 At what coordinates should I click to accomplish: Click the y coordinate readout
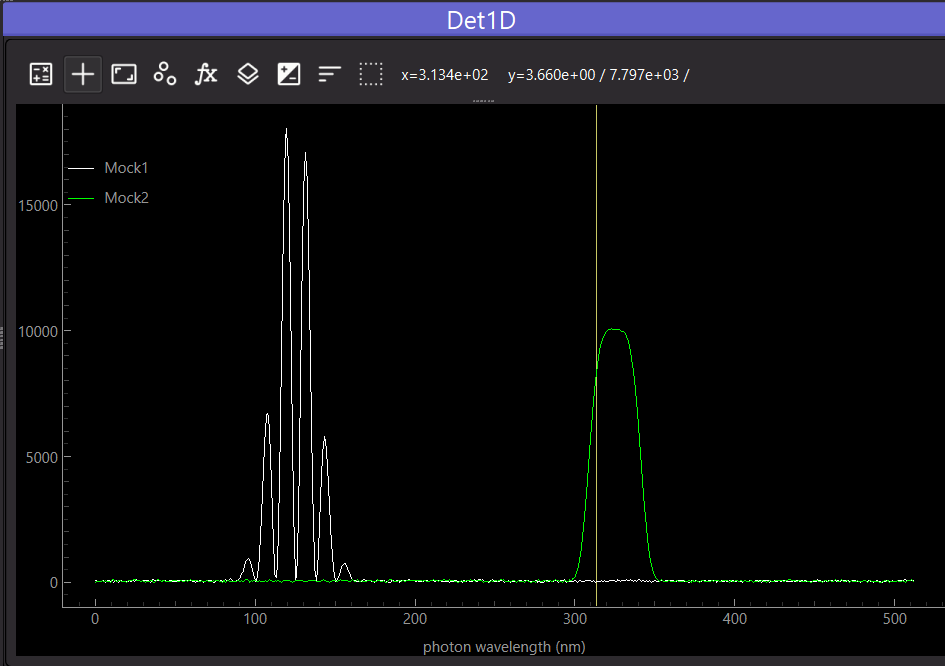(x=598, y=75)
